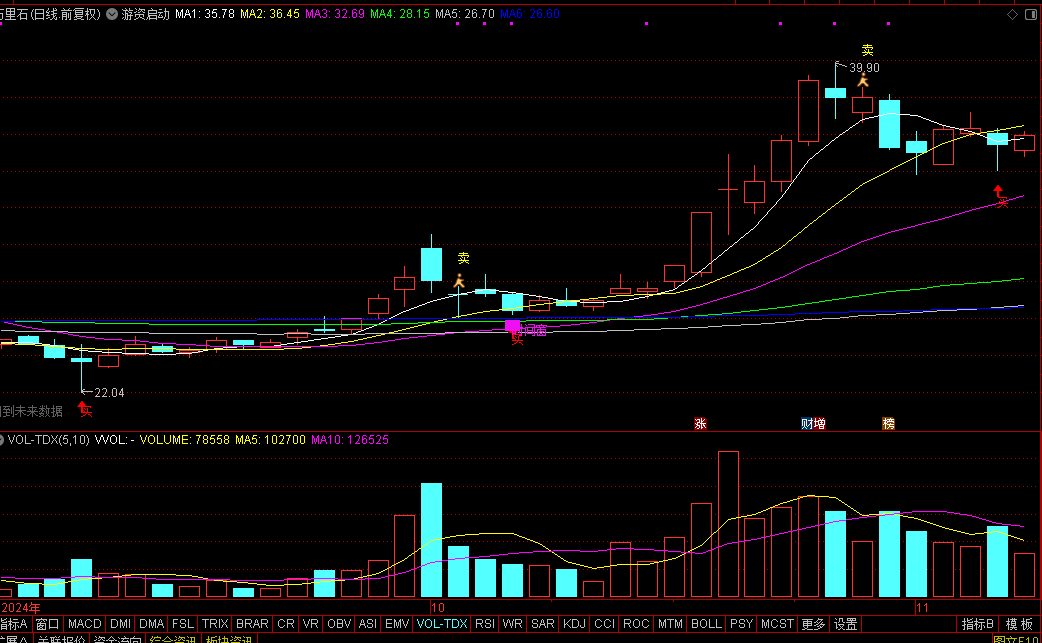Viewport: 1042px width, 643px height.
Task: Select the ASI indicator tab
Action: point(367,624)
